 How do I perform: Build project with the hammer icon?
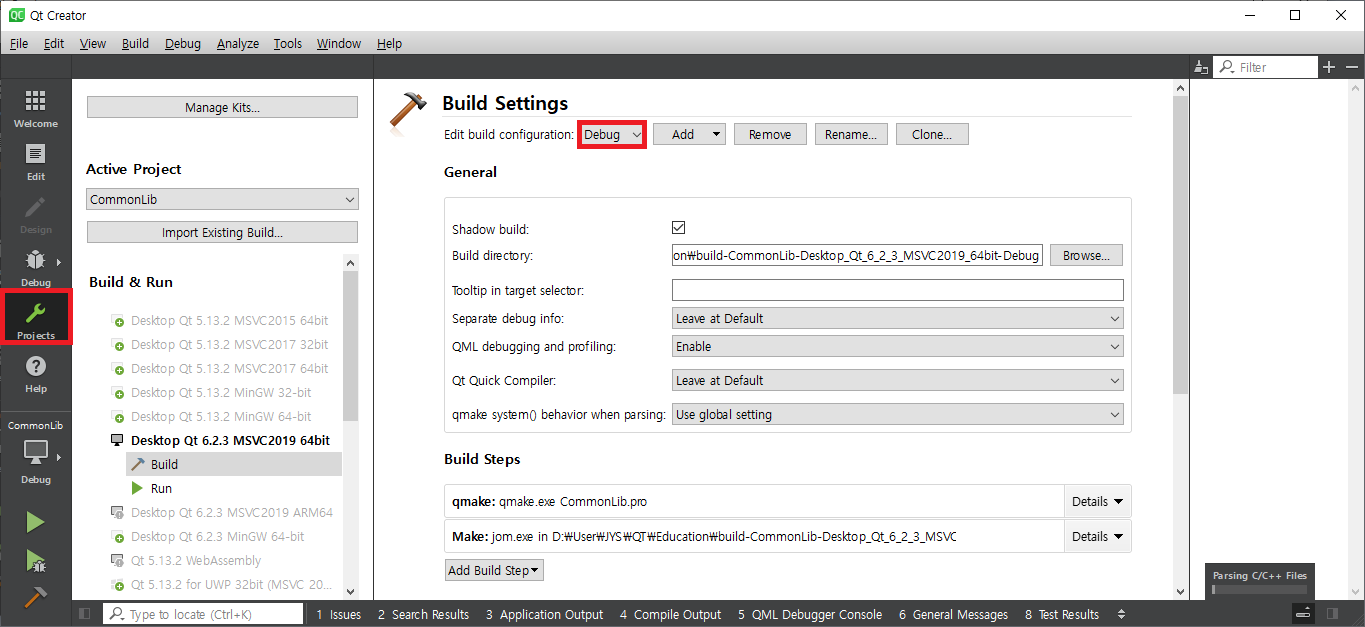(x=35, y=596)
